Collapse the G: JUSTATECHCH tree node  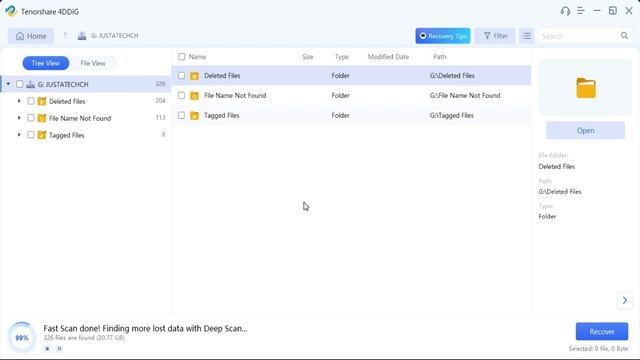[x=8, y=84]
